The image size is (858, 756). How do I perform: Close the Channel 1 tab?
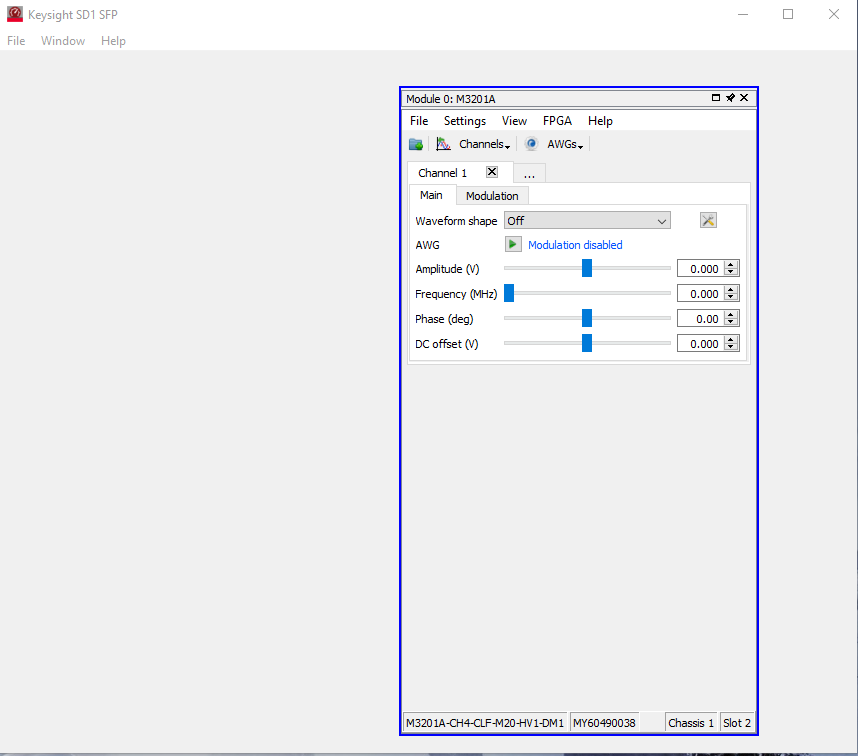(492, 172)
